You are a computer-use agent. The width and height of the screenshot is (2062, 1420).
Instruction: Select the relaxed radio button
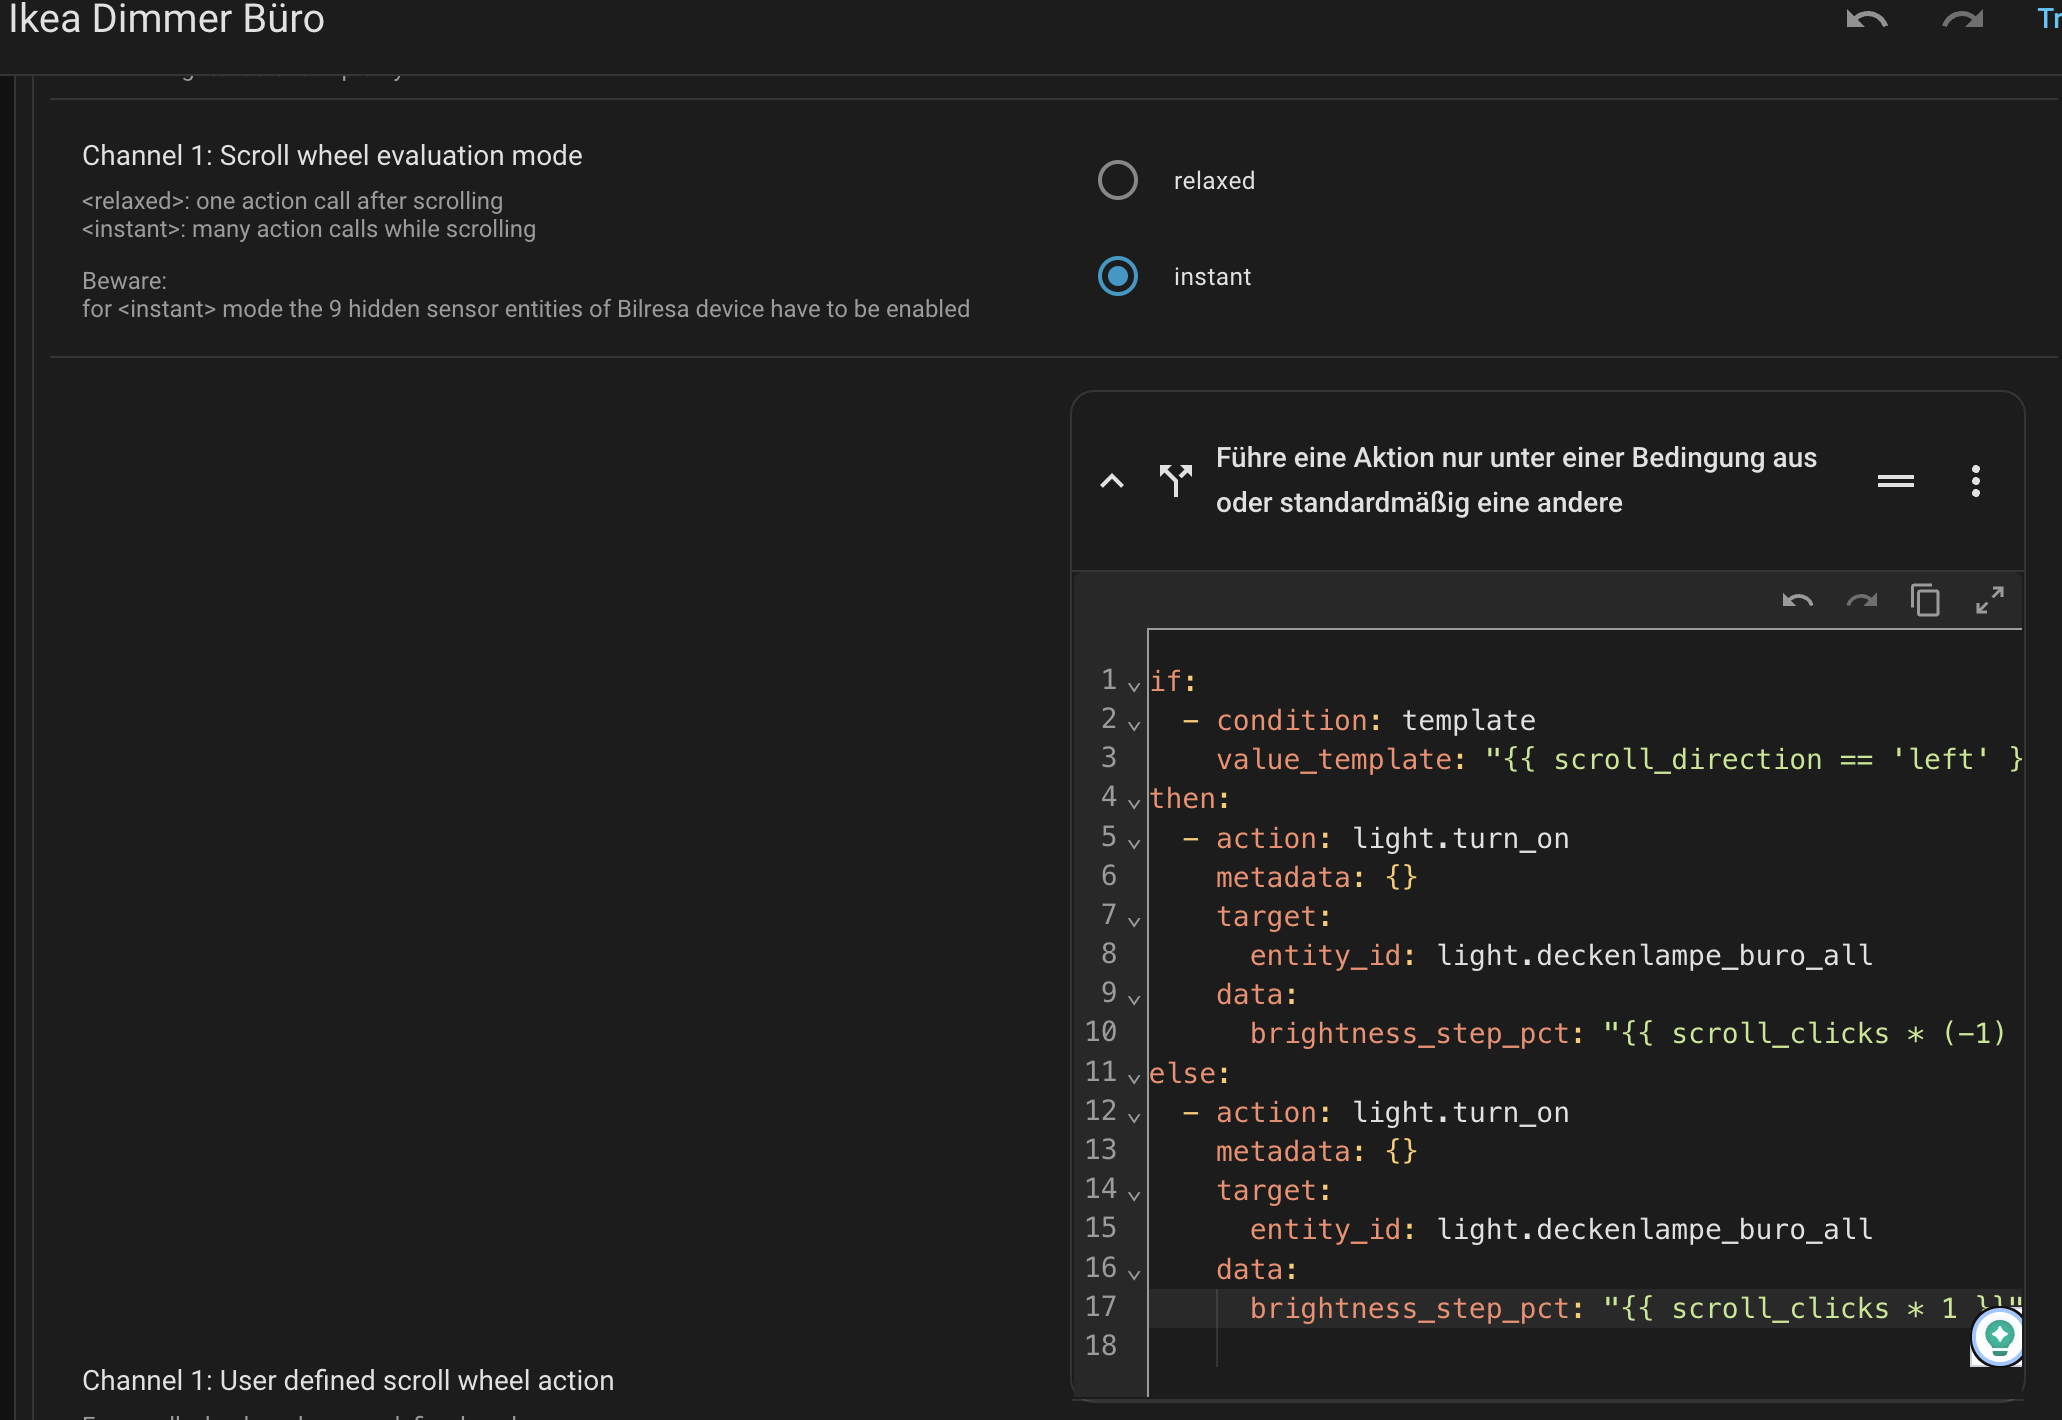point(1117,180)
